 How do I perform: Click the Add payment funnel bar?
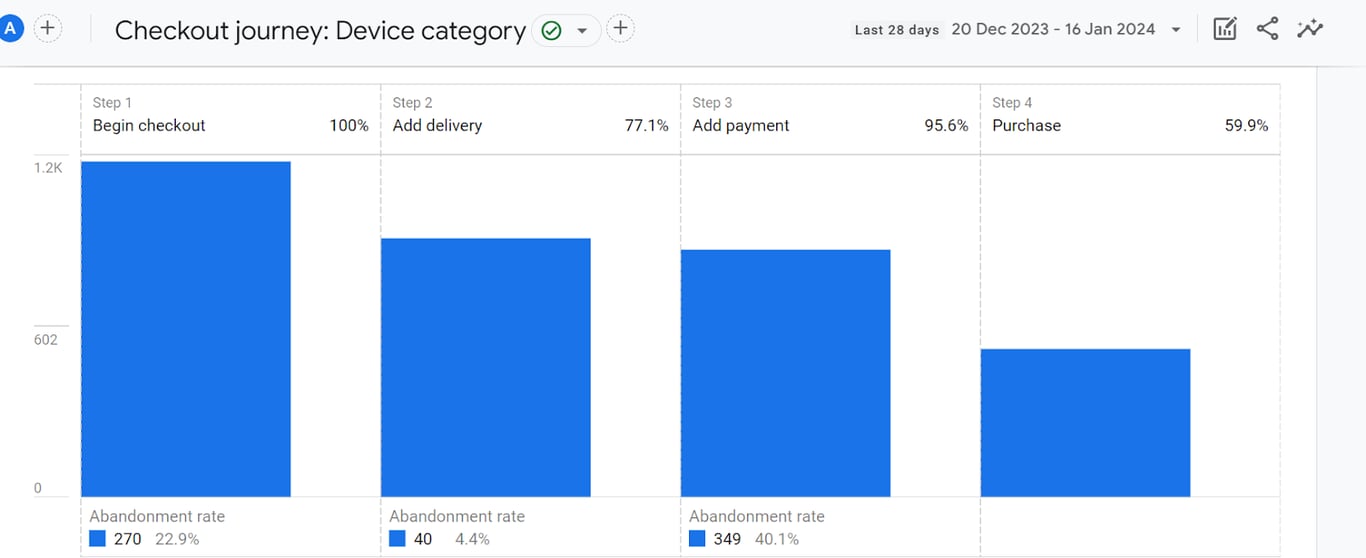pyautogui.click(x=786, y=373)
